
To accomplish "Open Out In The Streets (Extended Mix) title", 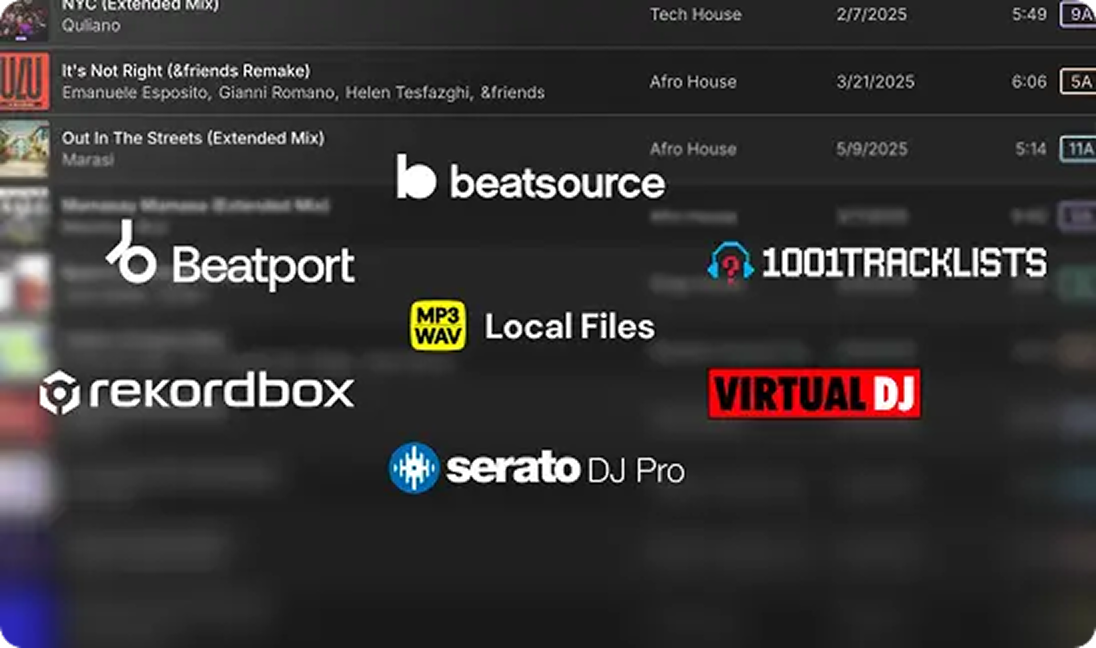I will (x=193, y=138).
